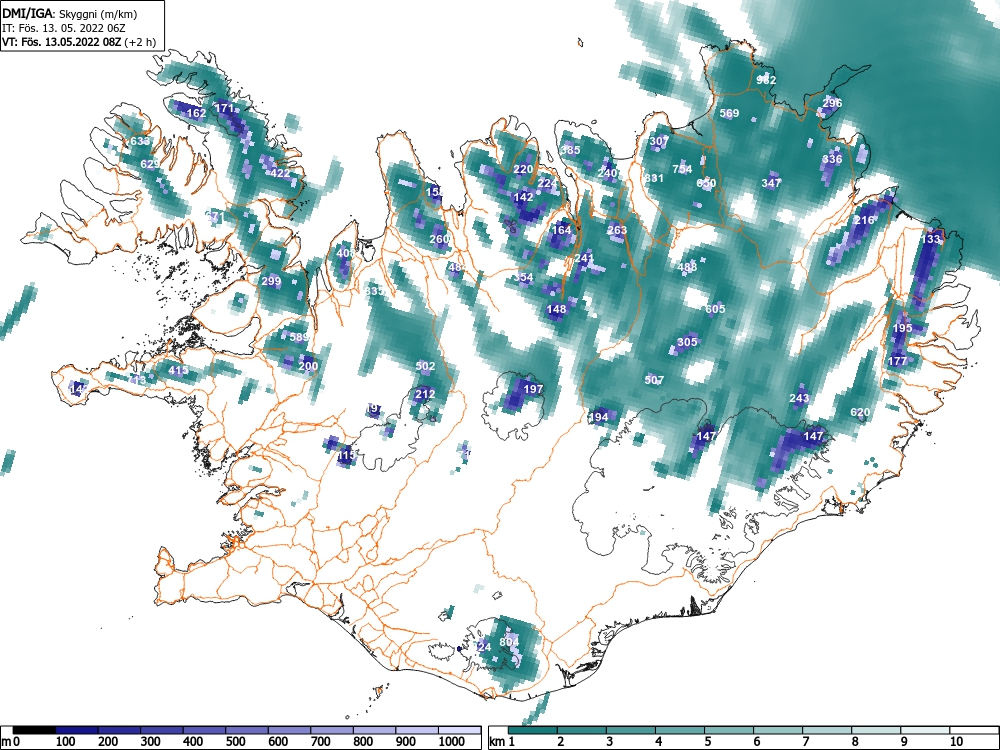Select the '804' value on the southern glacier

(x=509, y=642)
